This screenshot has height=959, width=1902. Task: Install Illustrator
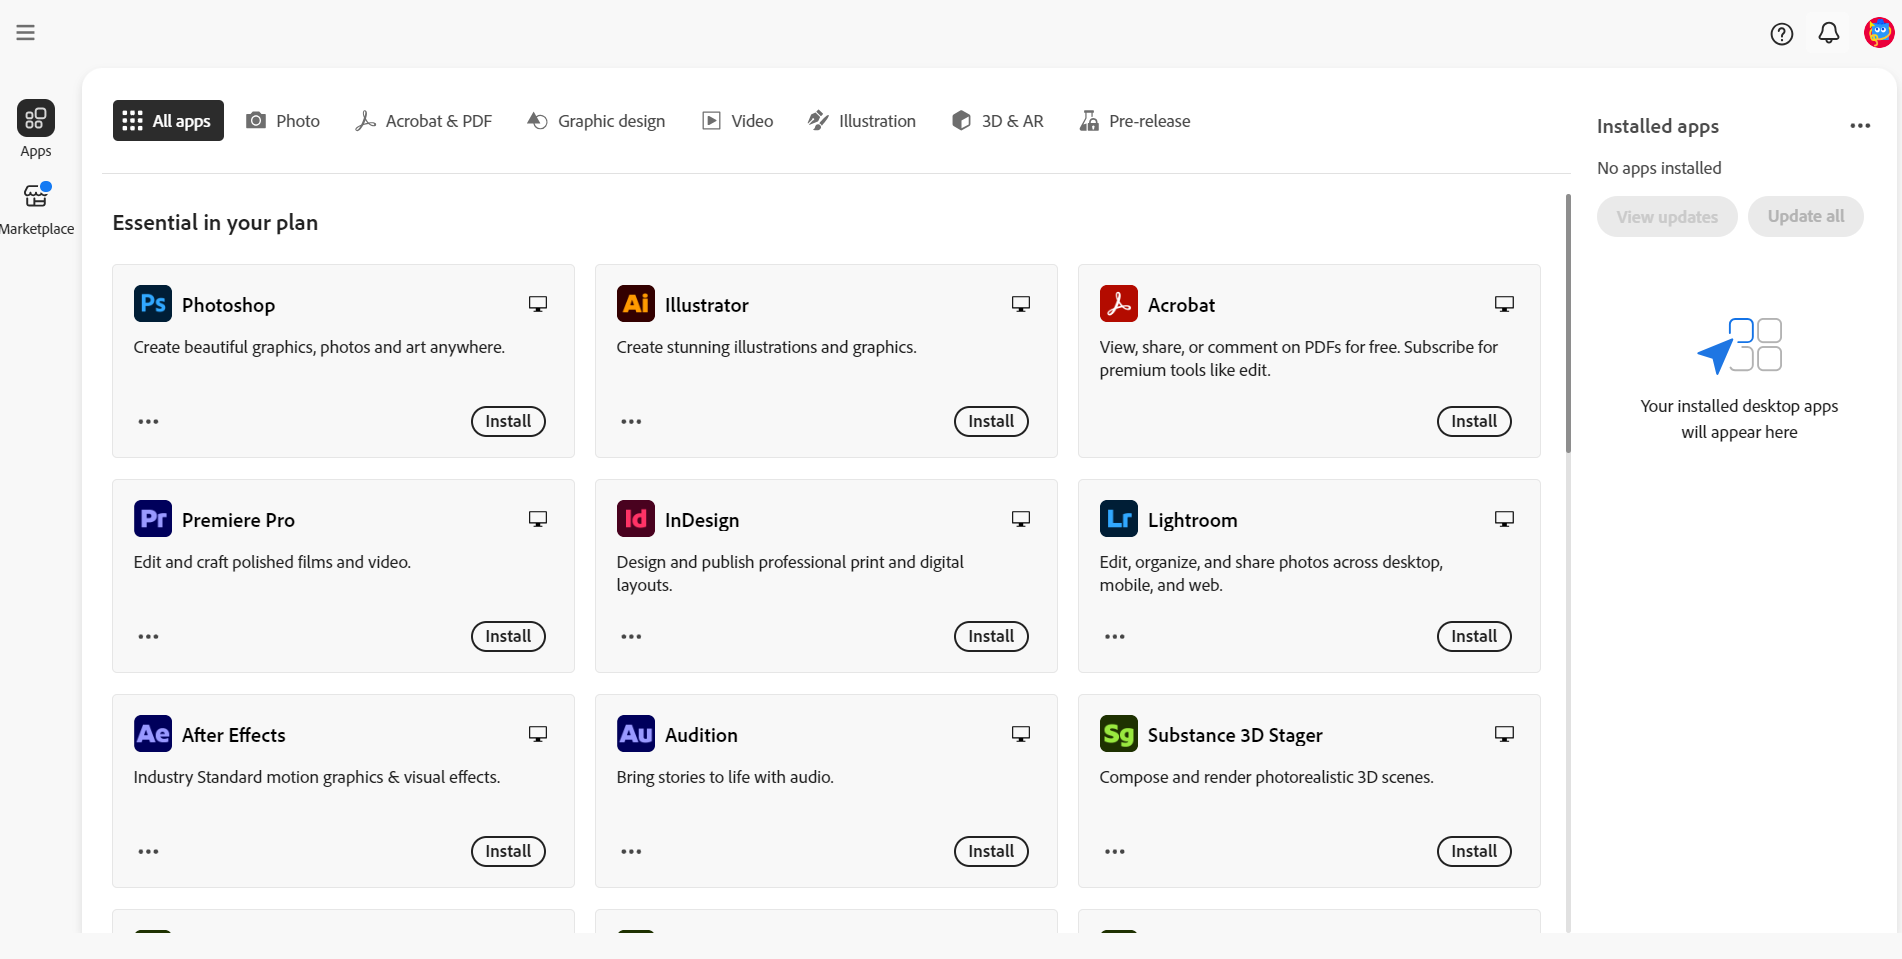coord(990,421)
